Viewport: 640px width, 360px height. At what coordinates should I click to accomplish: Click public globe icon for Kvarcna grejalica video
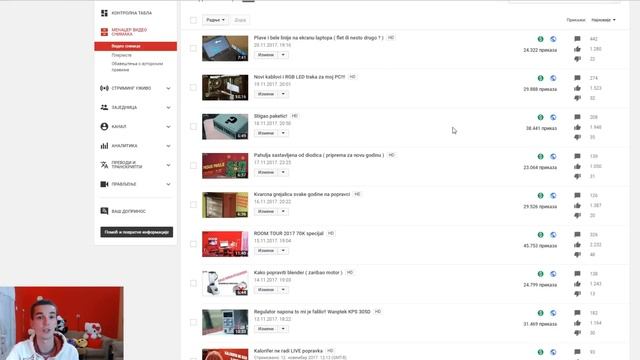pyautogui.click(x=553, y=196)
